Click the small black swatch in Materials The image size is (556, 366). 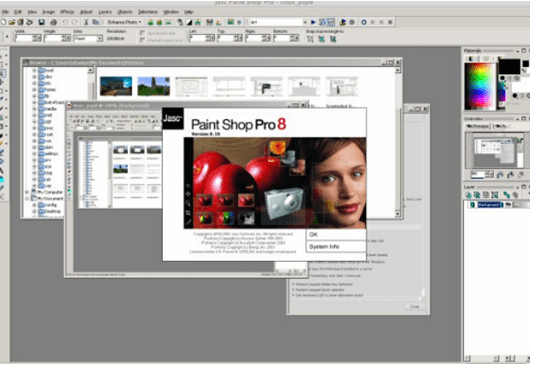[x=526, y=63]
